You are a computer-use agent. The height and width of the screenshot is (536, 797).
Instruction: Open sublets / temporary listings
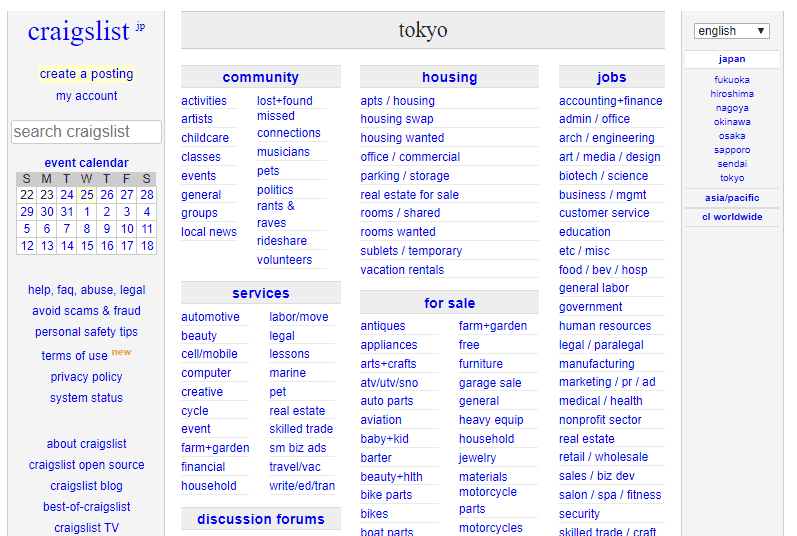(x=411, y=251)
